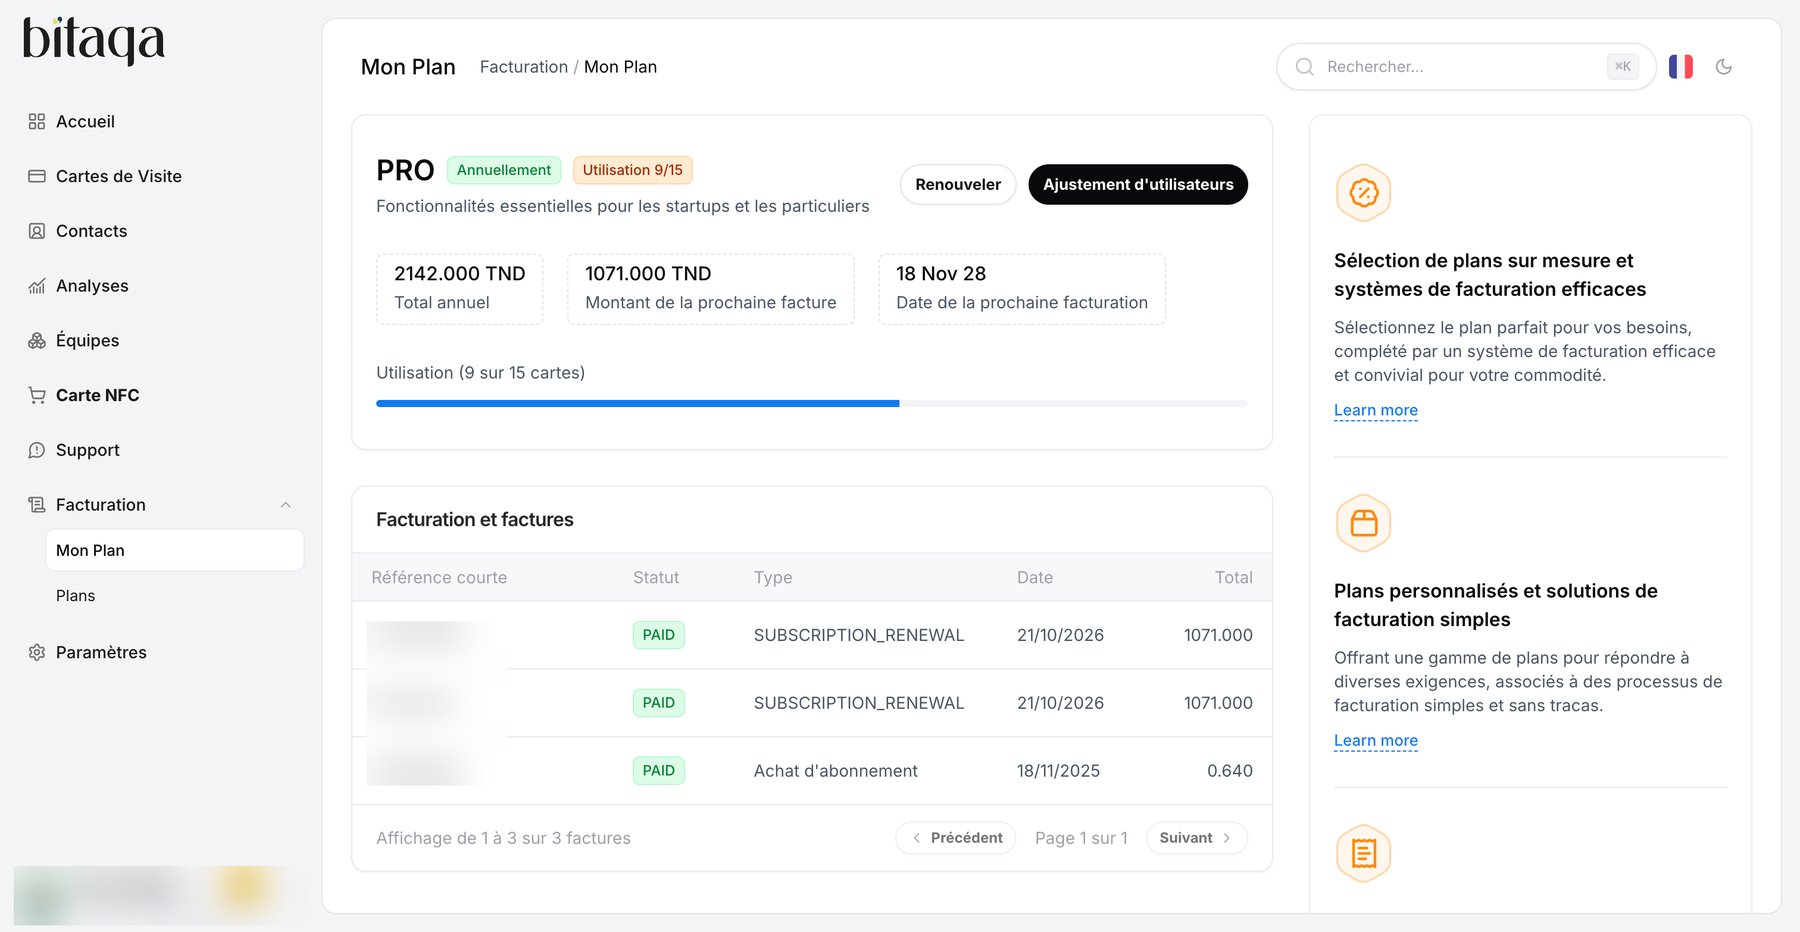Click the Total column header

1234,578
